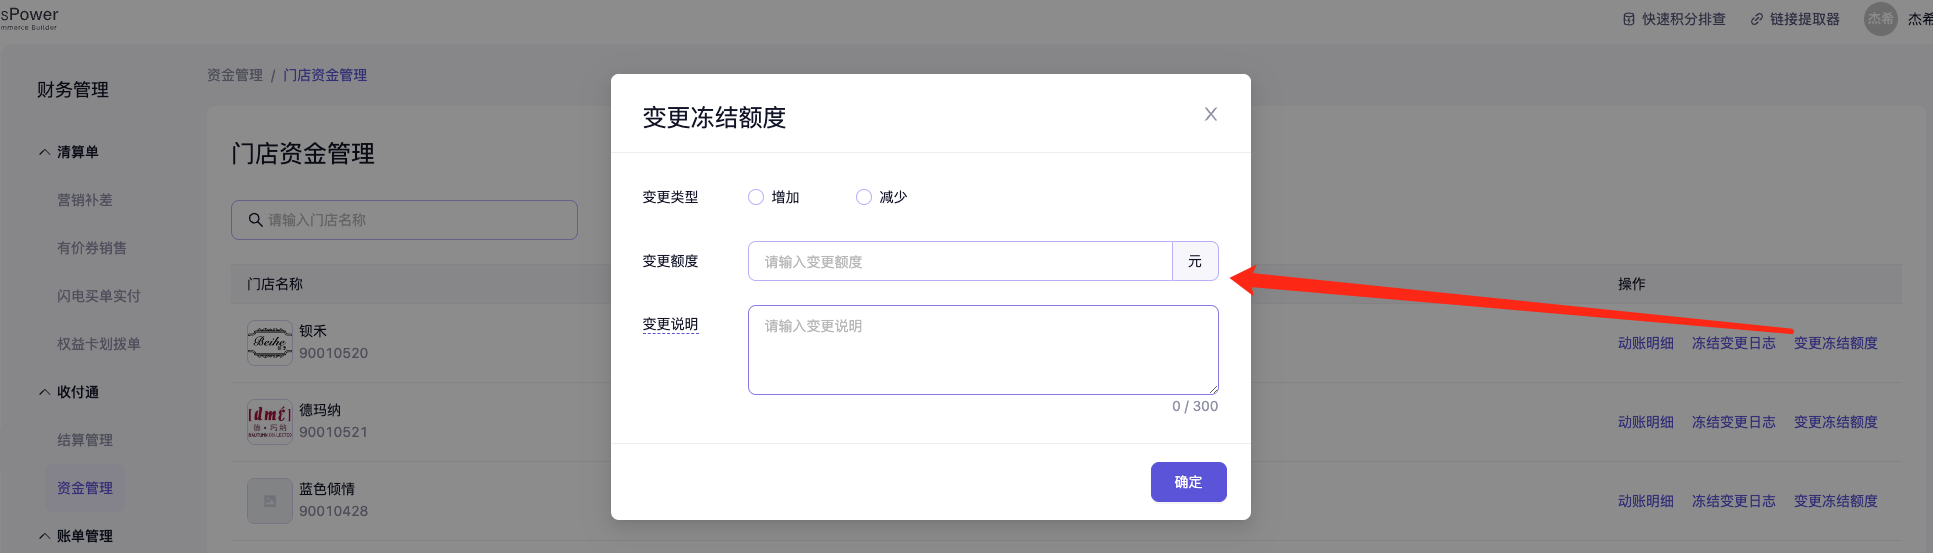Focus the 变更说明 description textarea

click(982, 350)
